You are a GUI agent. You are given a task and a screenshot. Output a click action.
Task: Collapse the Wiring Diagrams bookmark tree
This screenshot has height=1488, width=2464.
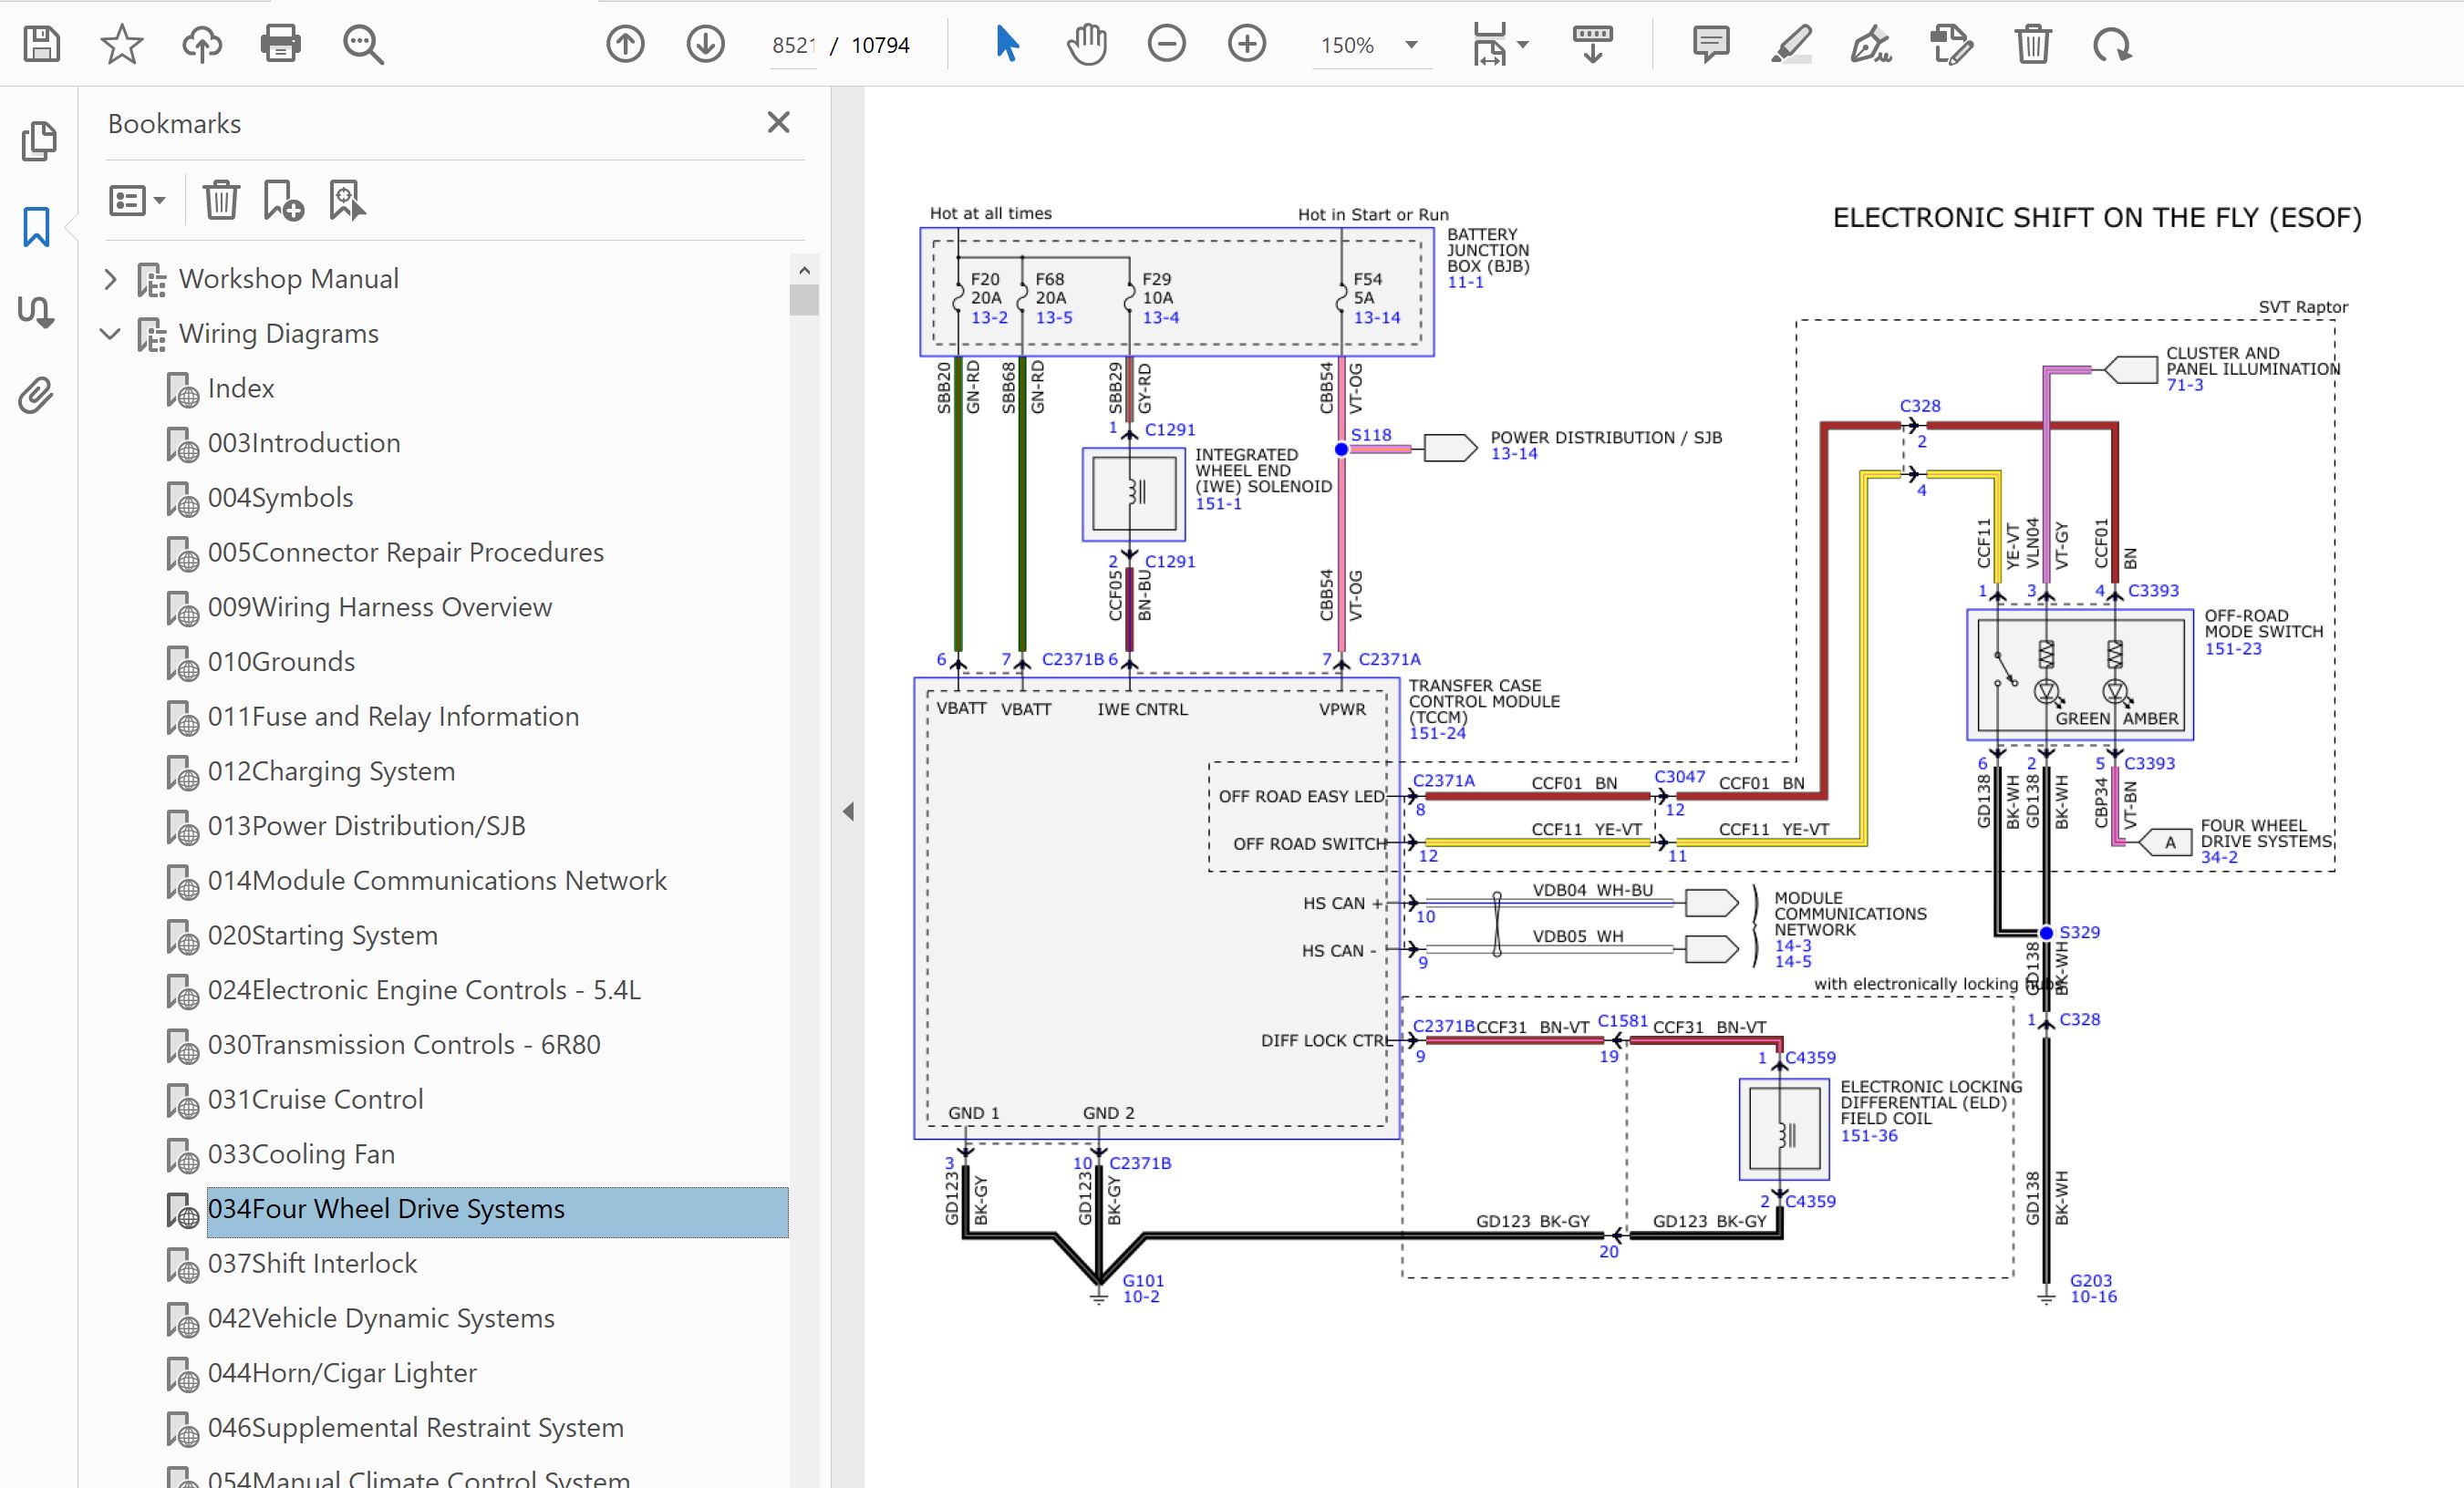point(111,334)
